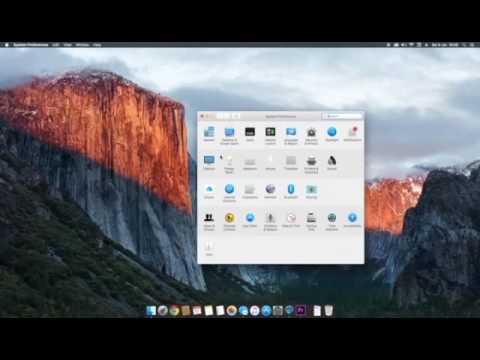Click the Show All grid button
The height and width of the screenshot is (360, 480).
coord(236,116)
